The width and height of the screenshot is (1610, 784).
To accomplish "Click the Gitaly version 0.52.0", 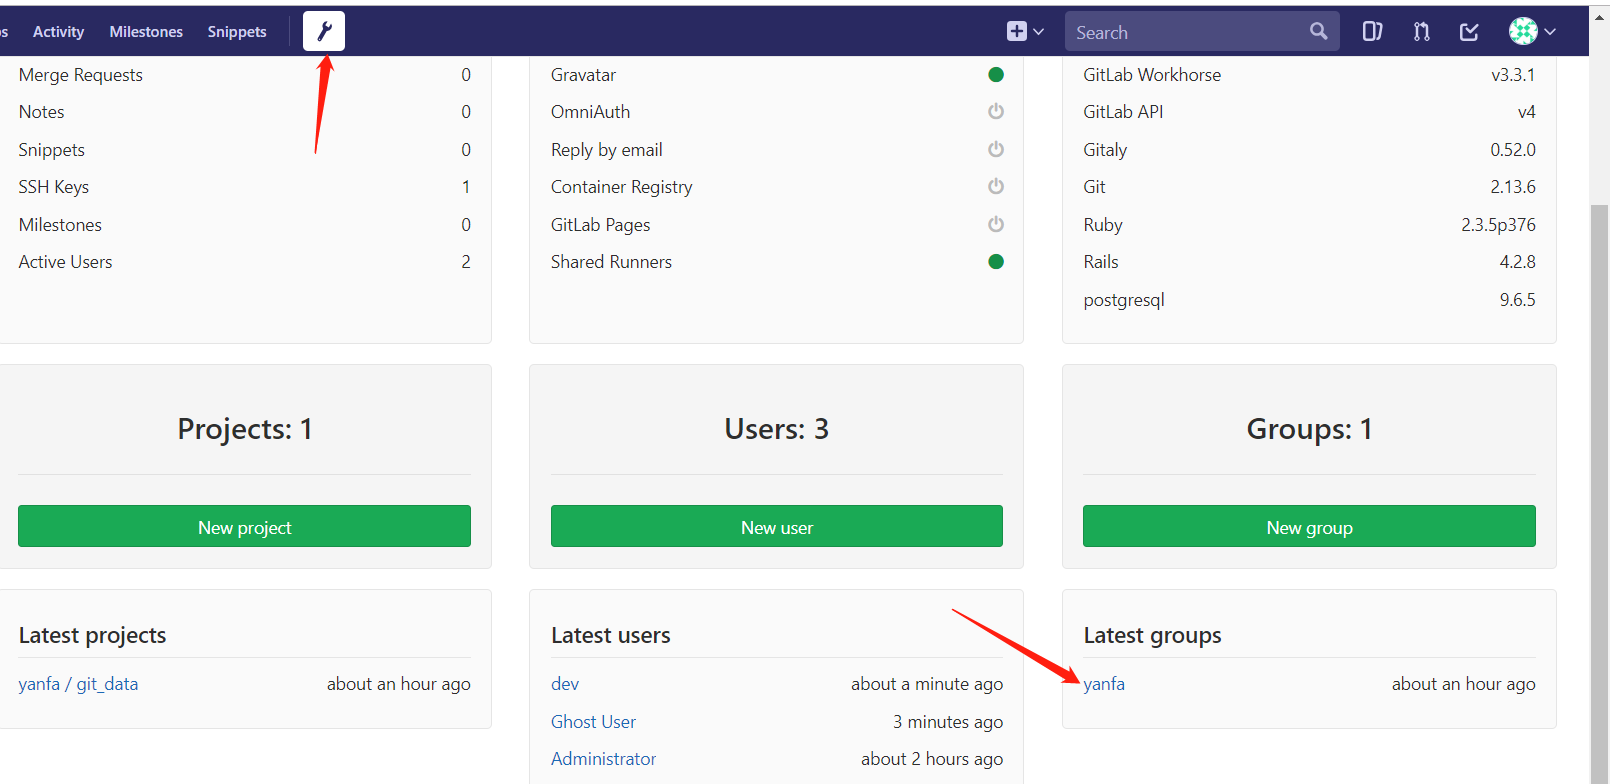I will pos(1513,150).
